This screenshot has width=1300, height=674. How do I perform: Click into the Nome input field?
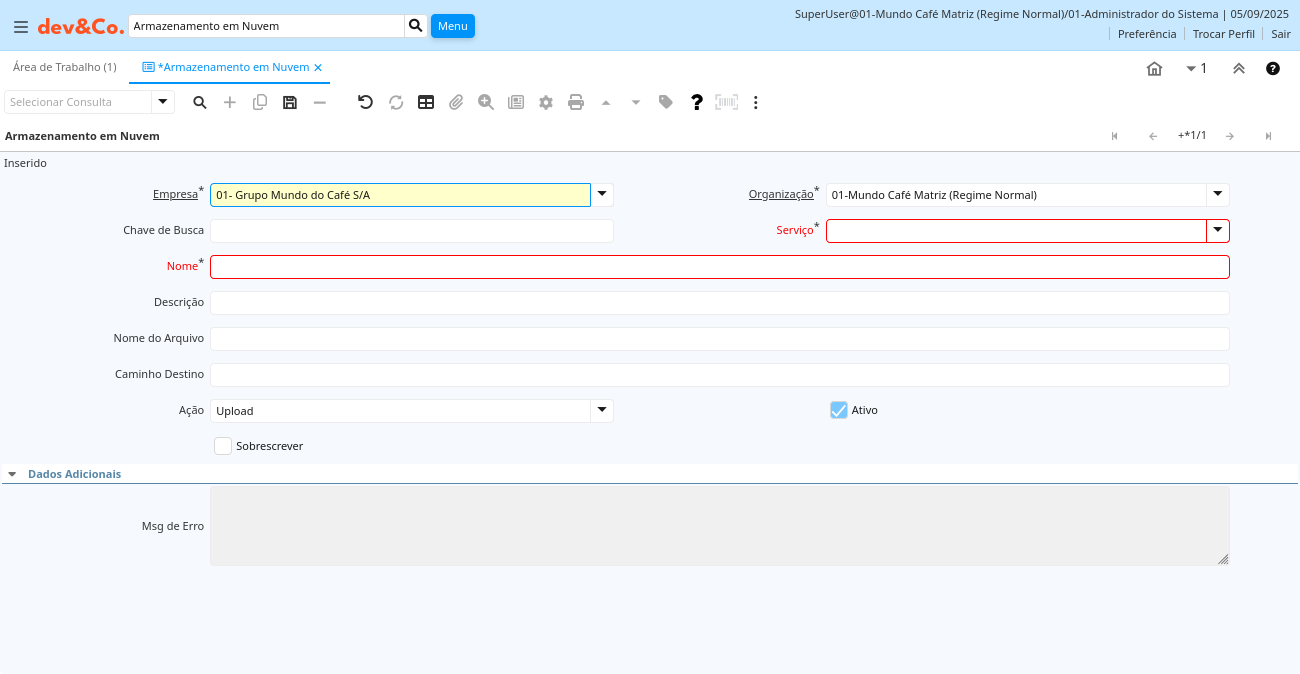719,267
